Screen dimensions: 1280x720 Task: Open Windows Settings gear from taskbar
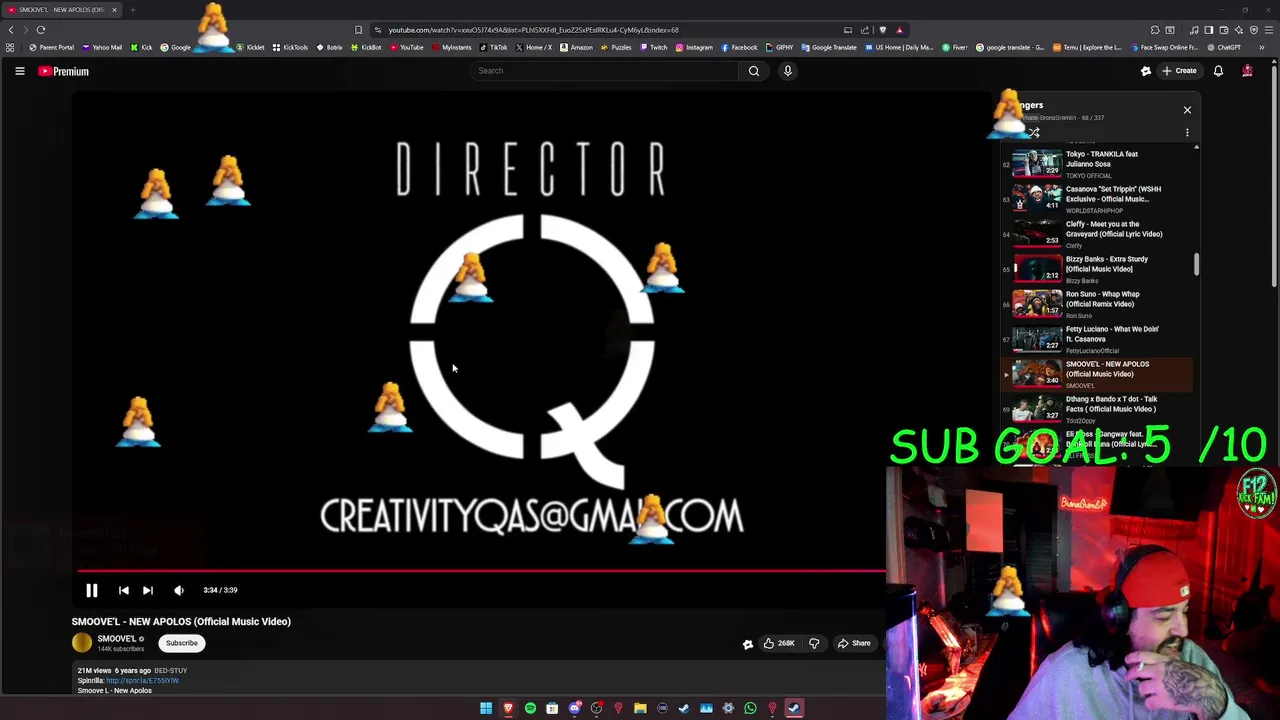[728, 708]
